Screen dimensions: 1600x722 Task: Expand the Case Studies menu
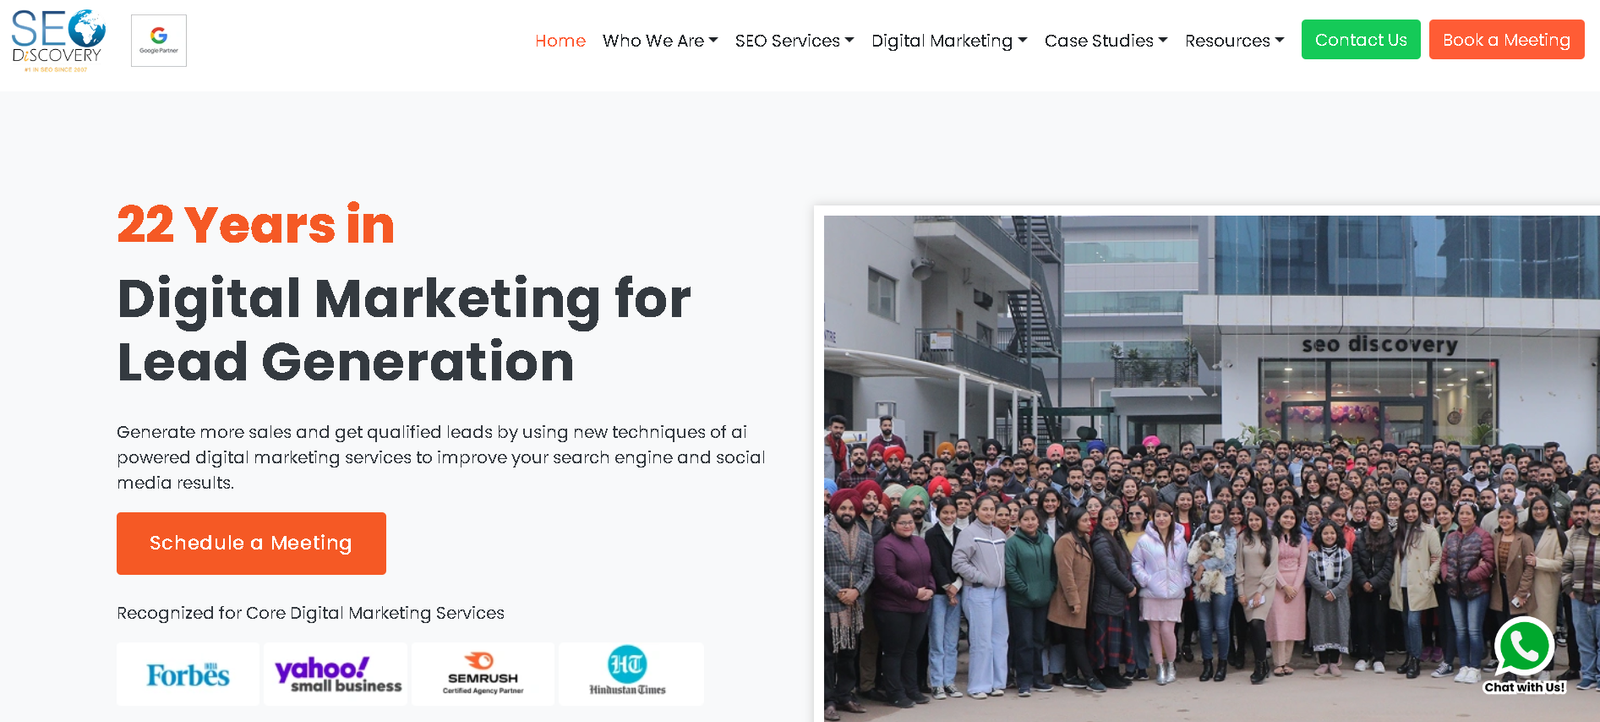point(1106,41)
